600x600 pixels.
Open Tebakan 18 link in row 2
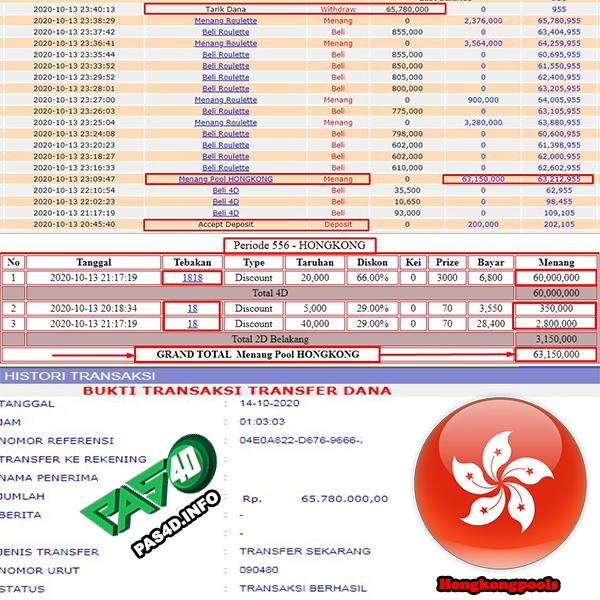[x=192, y=308]
